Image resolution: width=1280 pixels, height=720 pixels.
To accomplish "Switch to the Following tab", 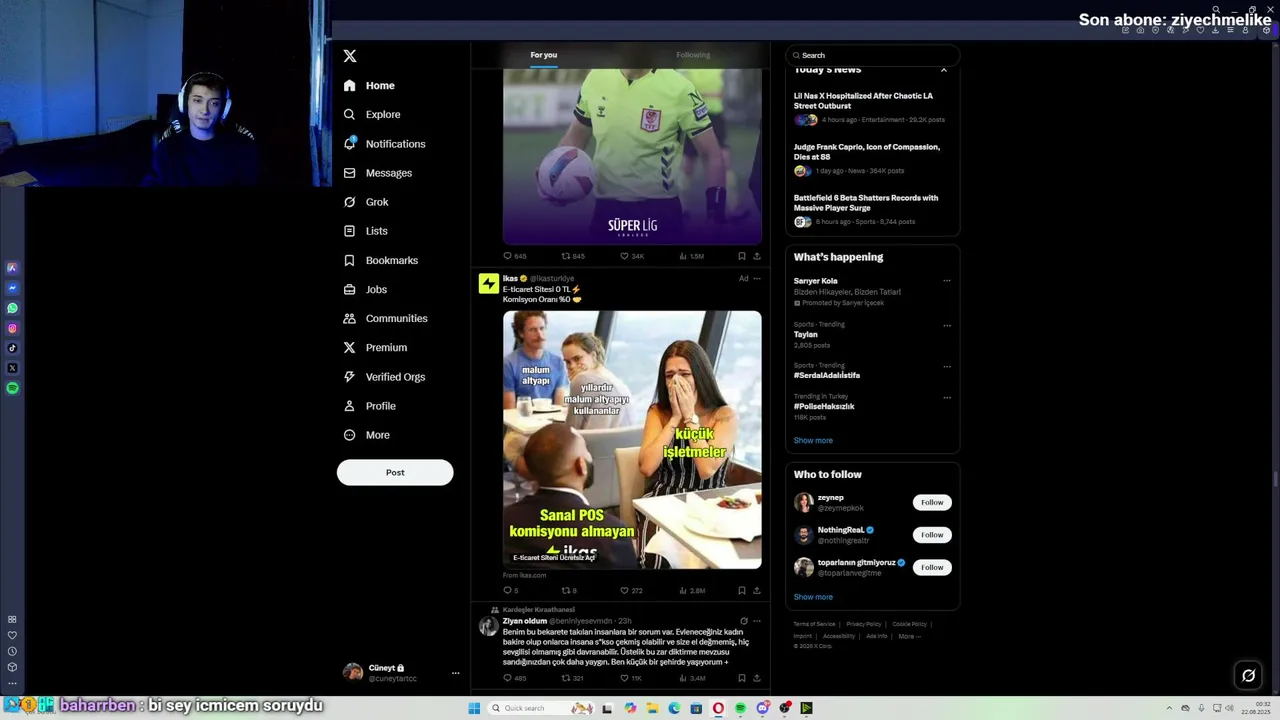I will point(693,55).
